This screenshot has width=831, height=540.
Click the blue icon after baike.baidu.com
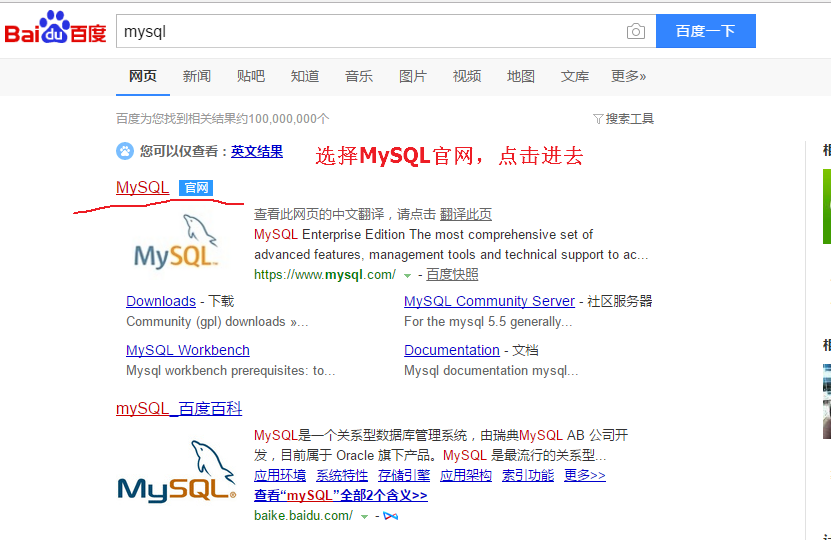(391, 516)
